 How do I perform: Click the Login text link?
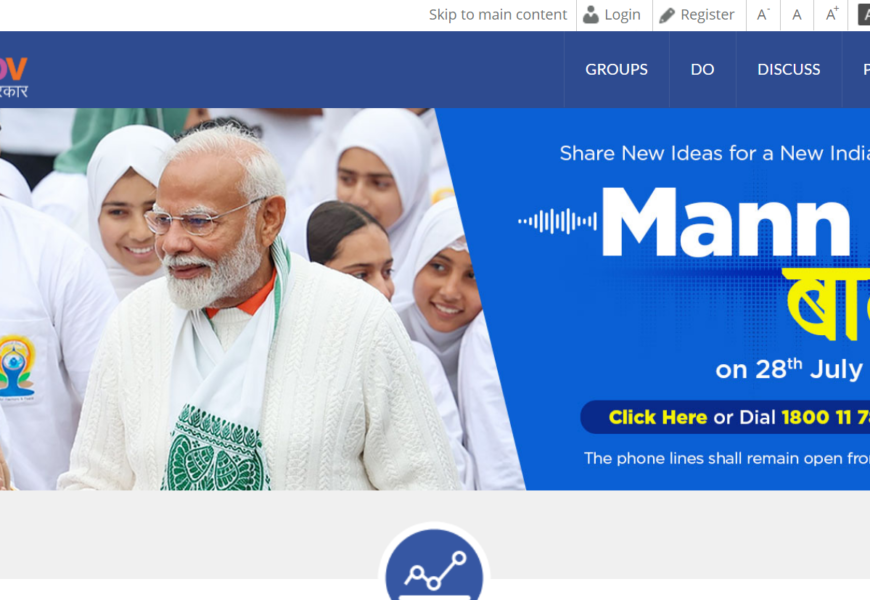coord(622,15)
